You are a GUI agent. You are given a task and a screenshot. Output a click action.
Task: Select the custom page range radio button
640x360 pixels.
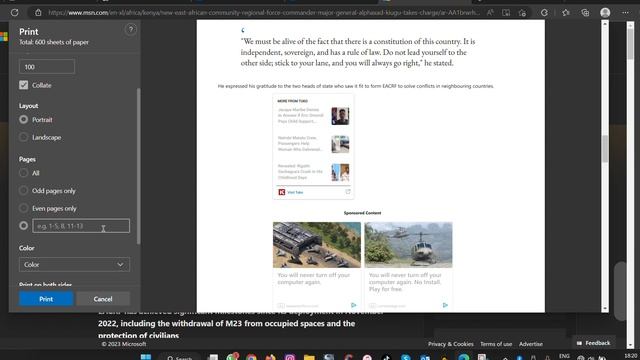[x=24, y=226]
